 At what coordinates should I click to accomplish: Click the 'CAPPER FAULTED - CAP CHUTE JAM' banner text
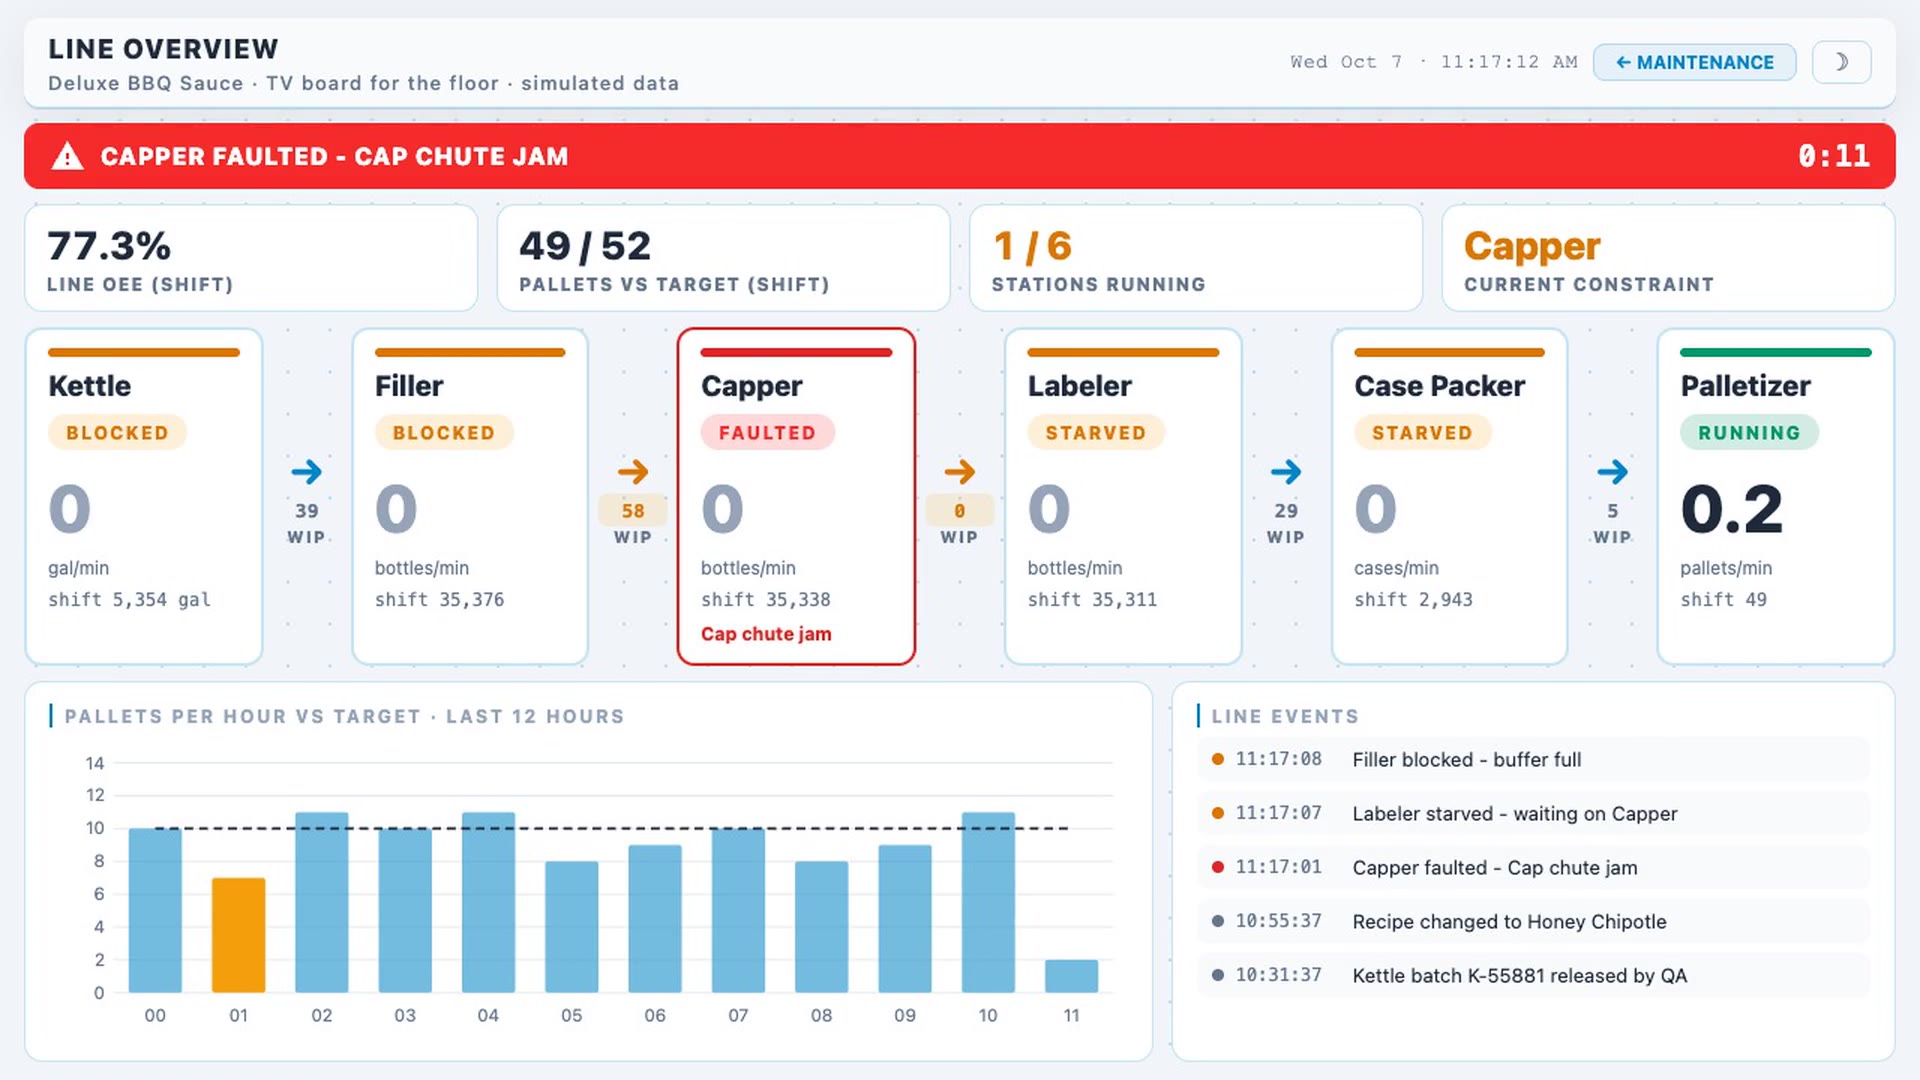334,156
